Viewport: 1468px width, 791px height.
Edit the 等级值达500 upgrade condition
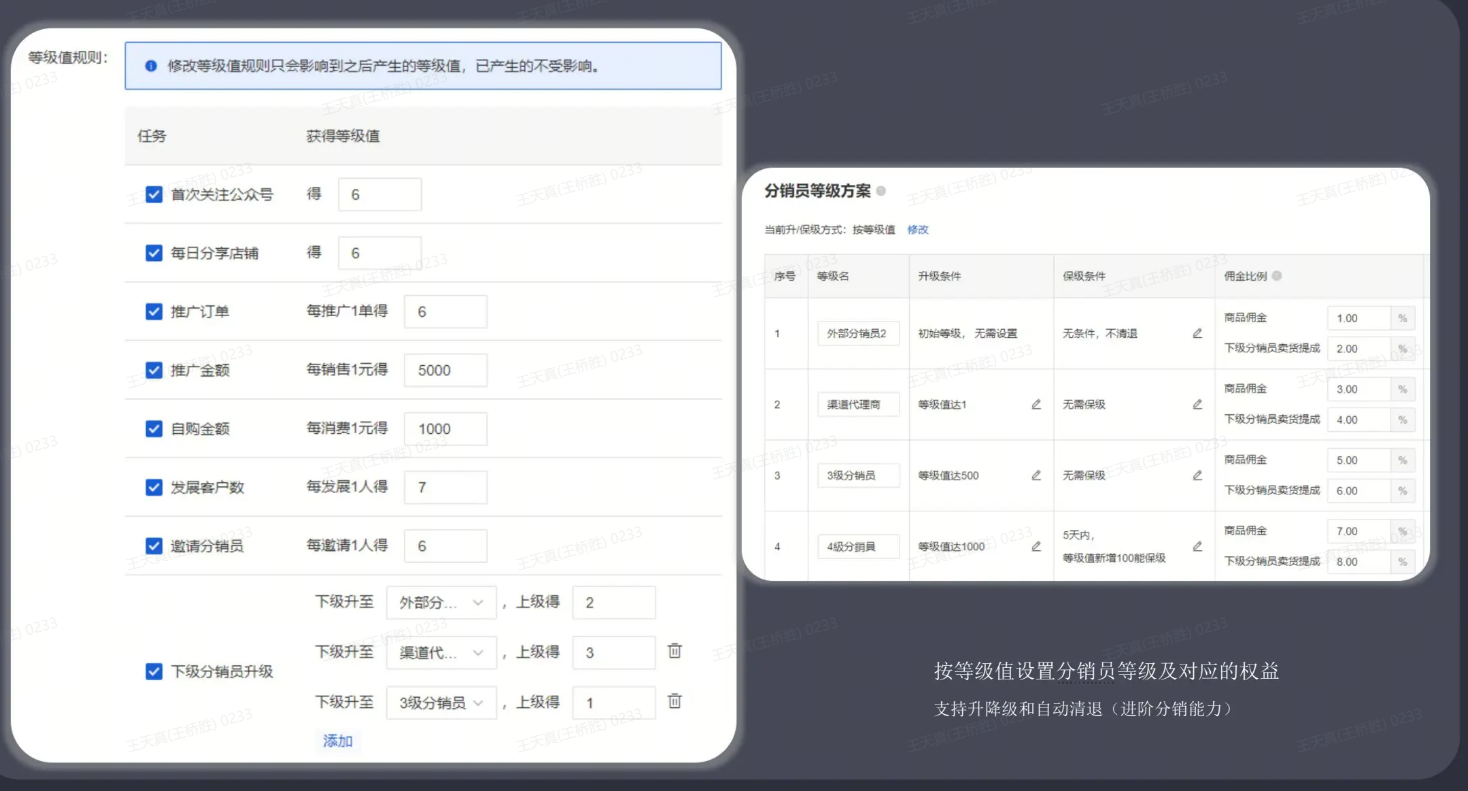tap(1036, 475)
